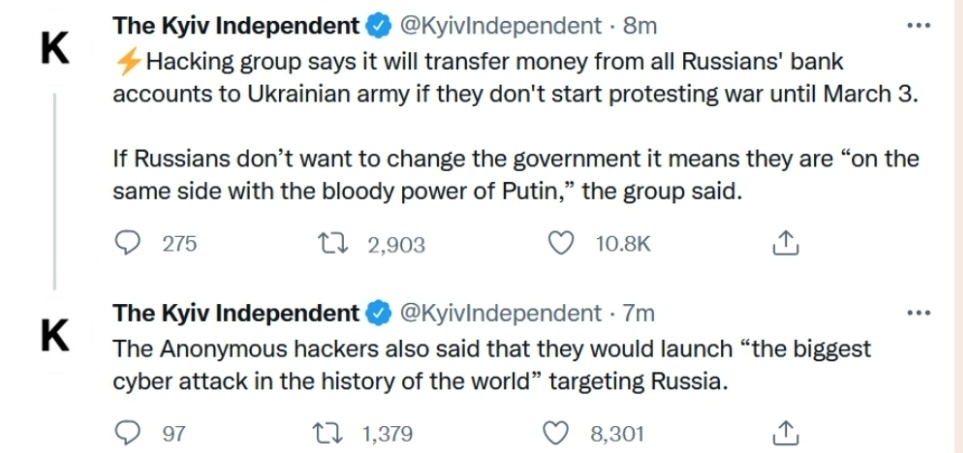Retweet the hacking group tweet
Image resolution: width=963 pixels, height=453 pixels.
(x=325, y=244)
